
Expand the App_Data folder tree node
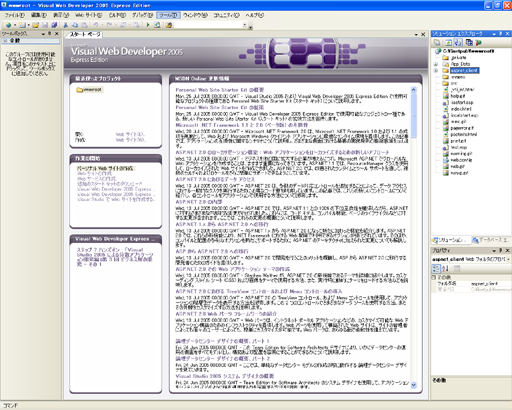[436, 64]
